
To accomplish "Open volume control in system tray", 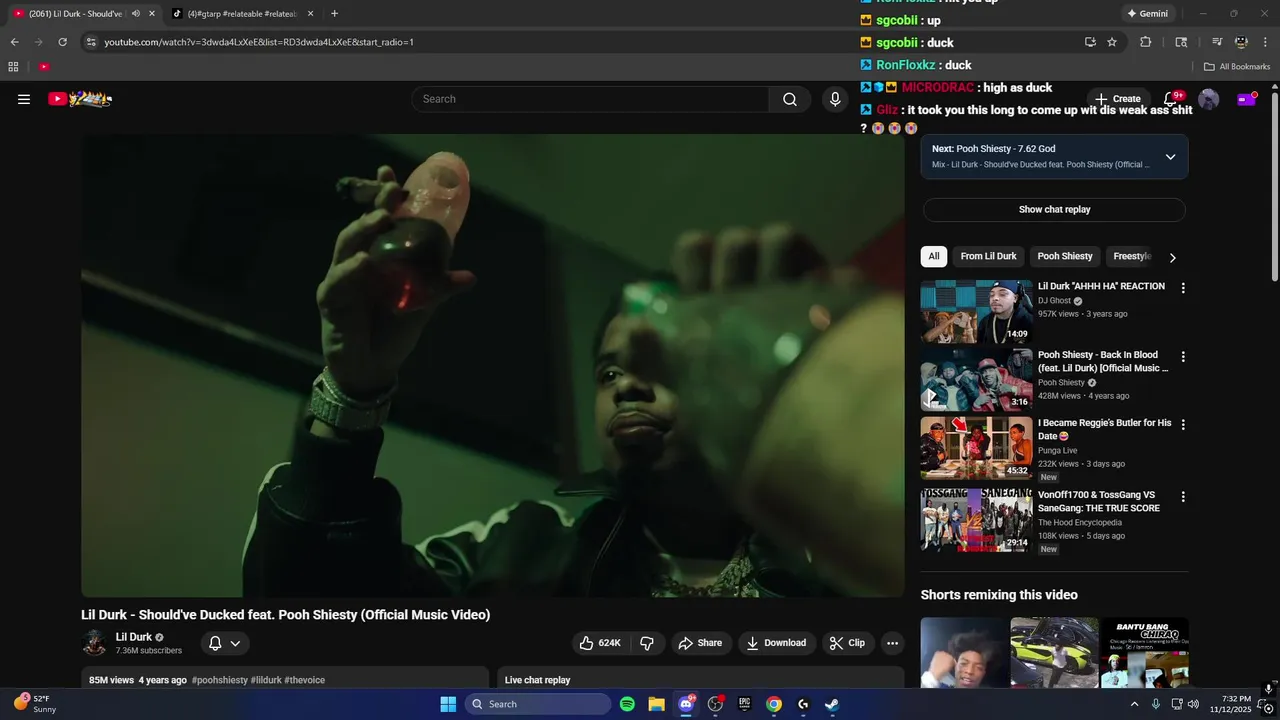I will click(x=1193, y=704).
